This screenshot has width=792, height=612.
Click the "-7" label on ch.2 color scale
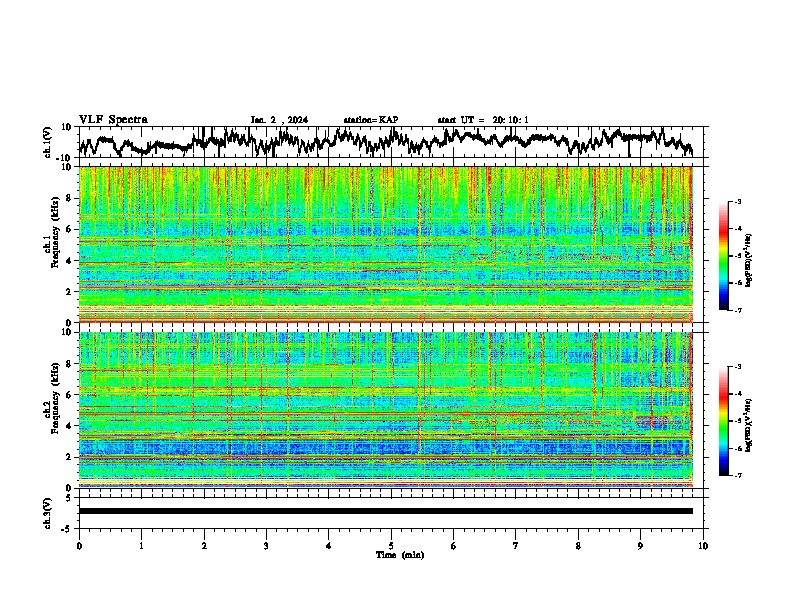click(x=737, y=475)
